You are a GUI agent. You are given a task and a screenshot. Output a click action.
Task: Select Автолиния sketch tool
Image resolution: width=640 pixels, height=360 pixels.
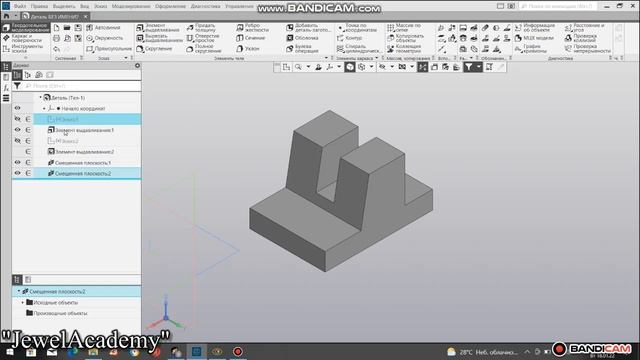(x=103, y=27)
